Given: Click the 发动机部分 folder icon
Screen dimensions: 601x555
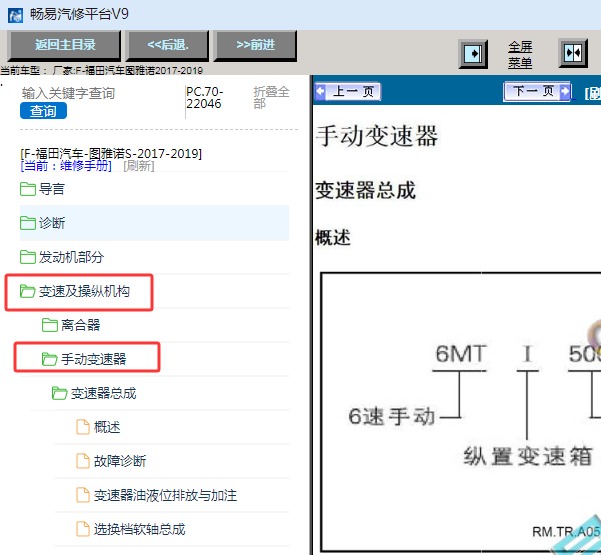Looking at the screenshot, I should pos(28,257).
